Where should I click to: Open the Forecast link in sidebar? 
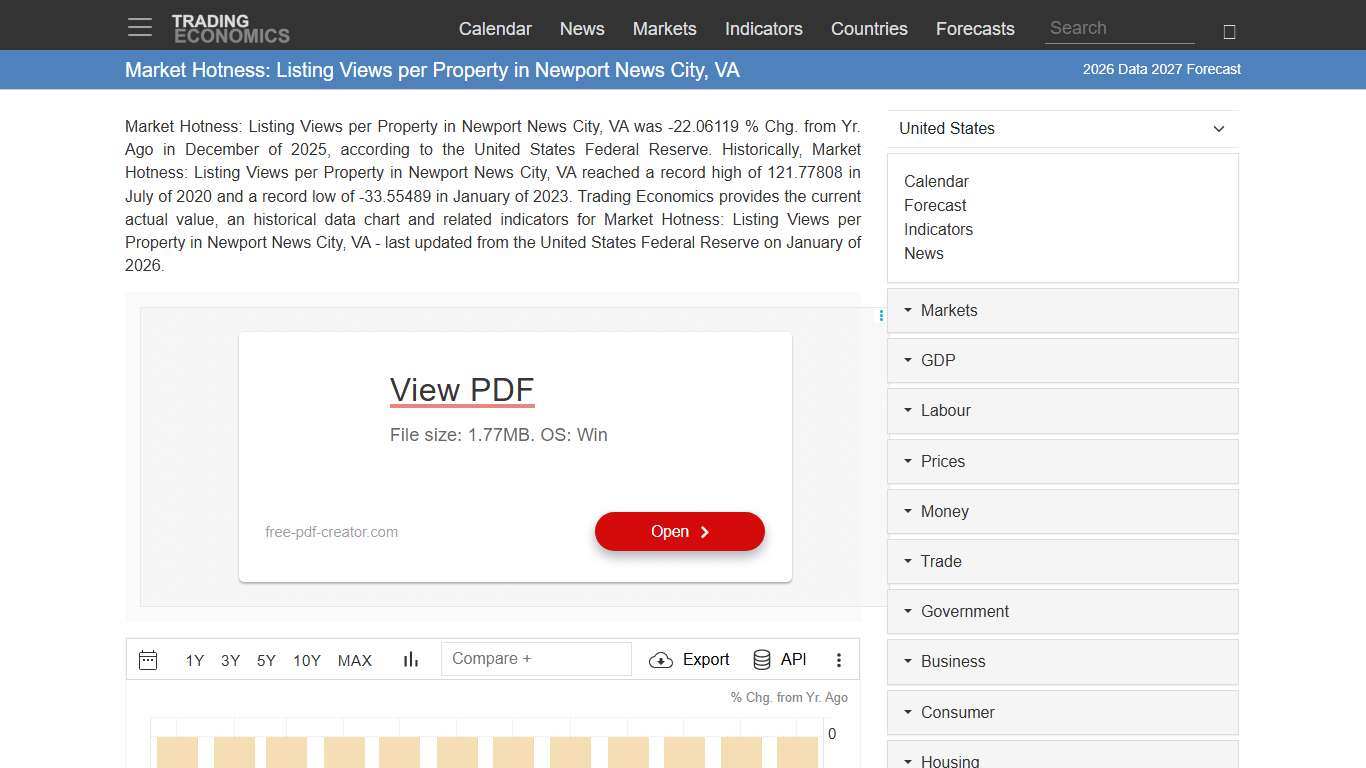tap(935, 206)
